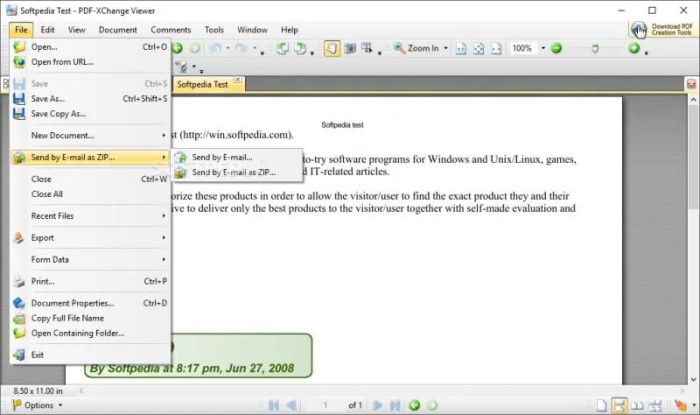Click the Options button in status bar
The height and width of the screenshot is (415, 700).
coord(38,405)
